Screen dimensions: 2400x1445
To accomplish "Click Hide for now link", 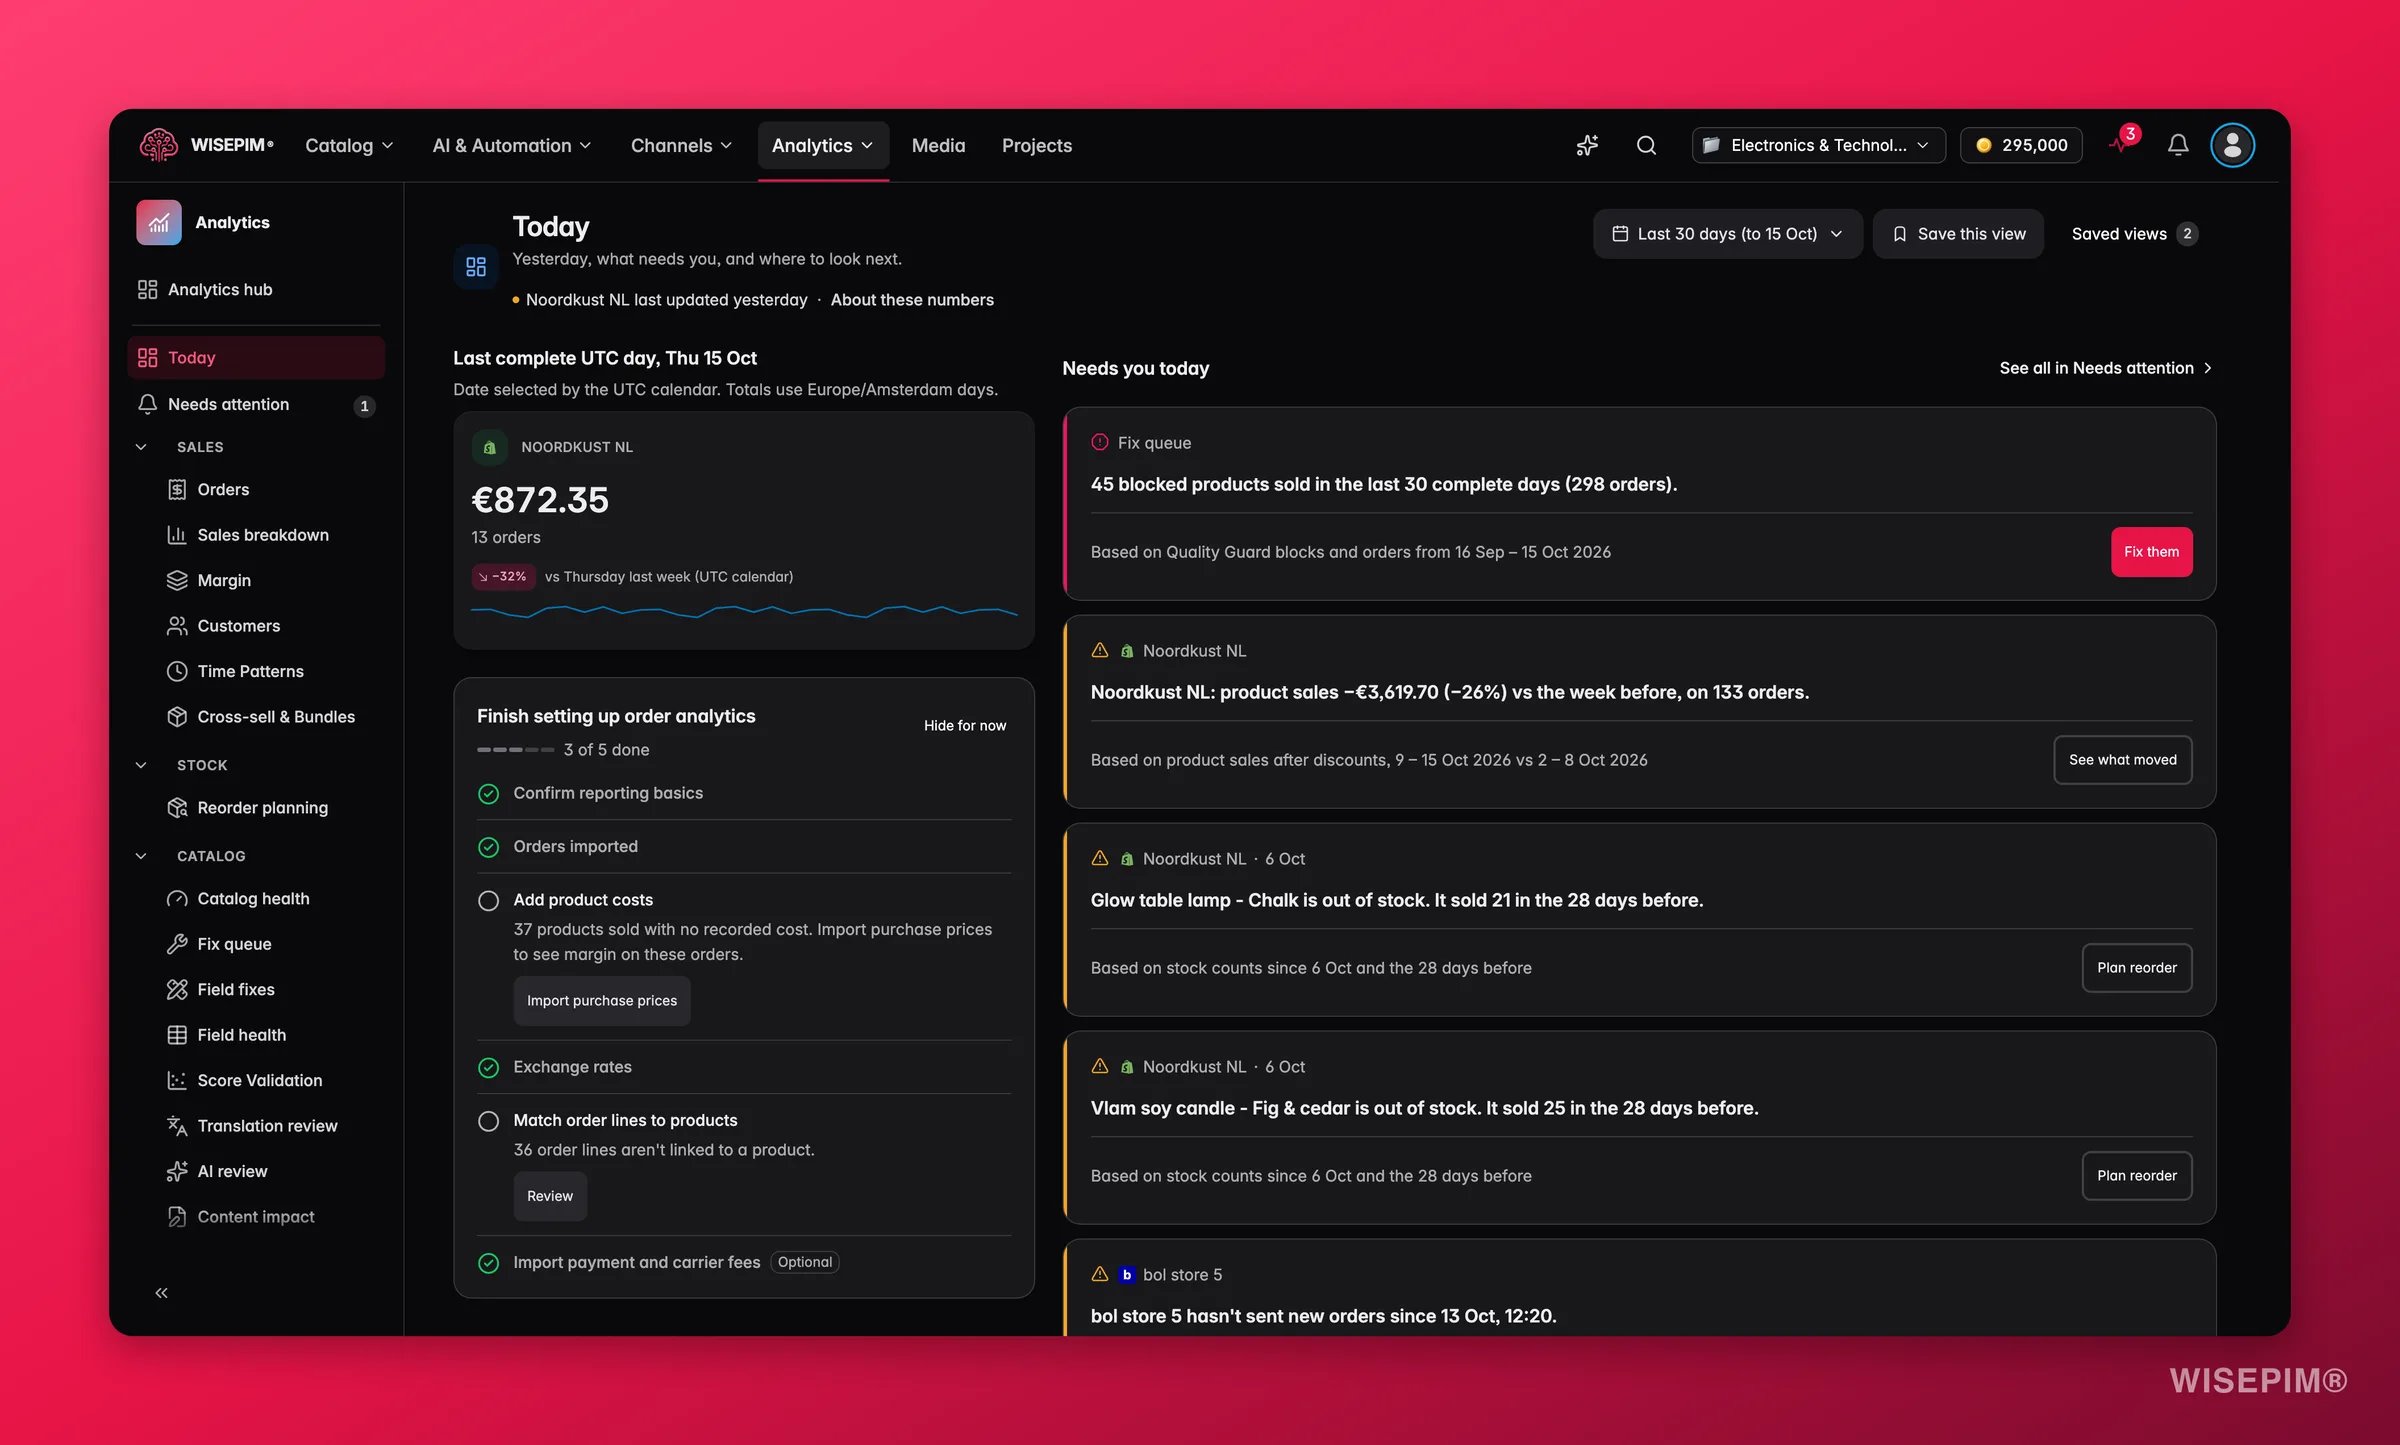I will (x=965, y=725).
